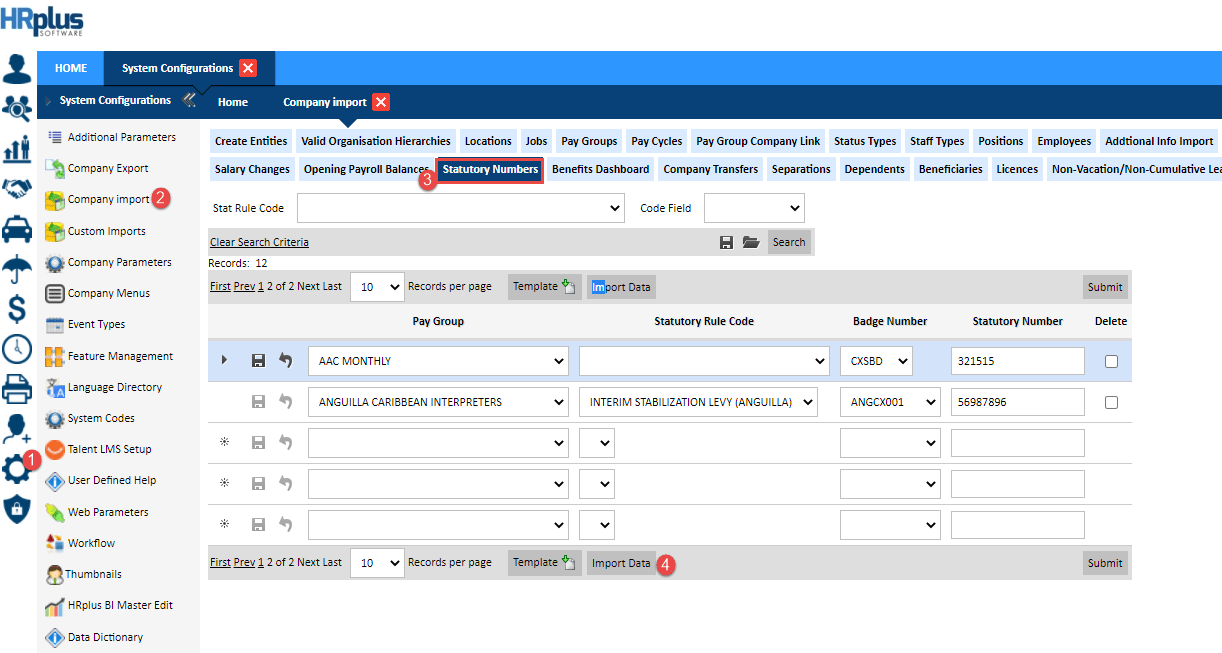This screenshot has width=1222, height=653.
Task: Enable Delete for ANGUILLA CARIBBEAN INTERPRETERS row
Action: click(x=1110, y=401)
